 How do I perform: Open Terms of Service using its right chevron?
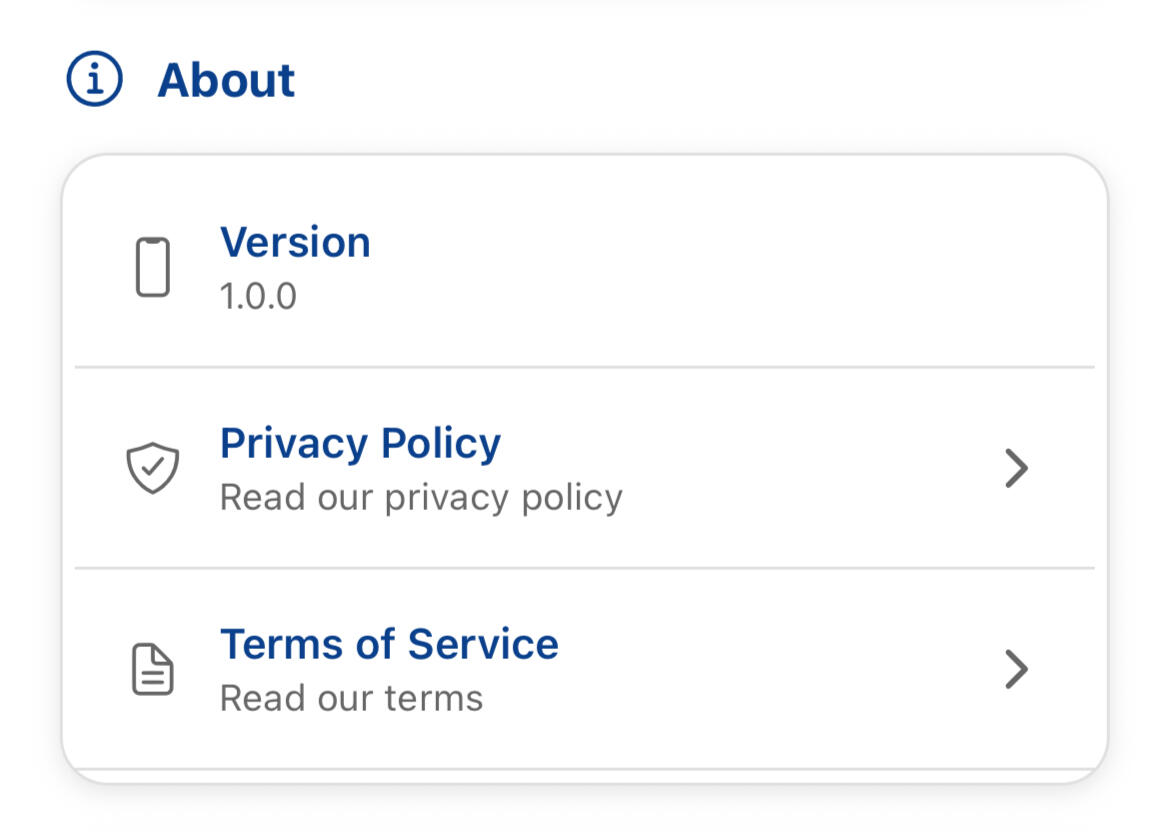click(1016, 669)
